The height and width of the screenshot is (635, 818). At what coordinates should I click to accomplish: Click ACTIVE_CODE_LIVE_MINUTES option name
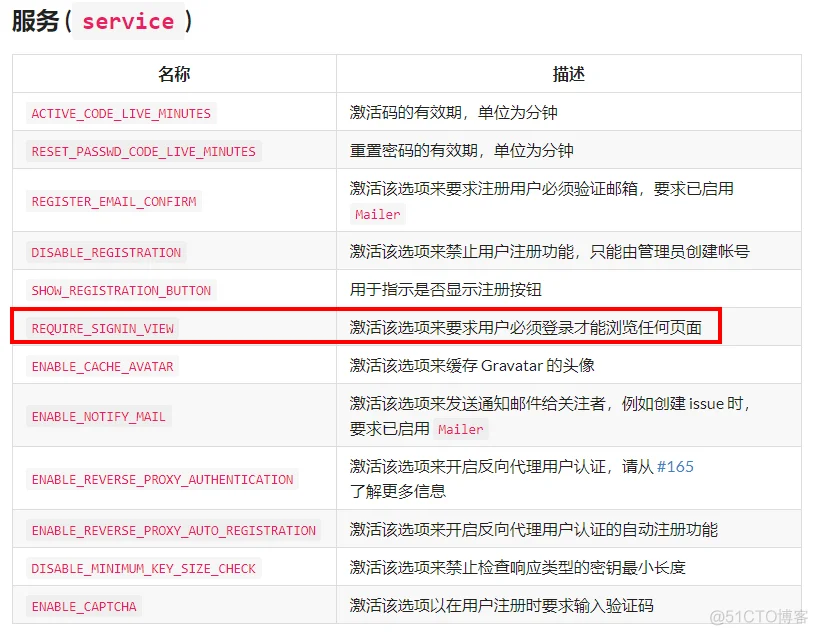point(121,113)
